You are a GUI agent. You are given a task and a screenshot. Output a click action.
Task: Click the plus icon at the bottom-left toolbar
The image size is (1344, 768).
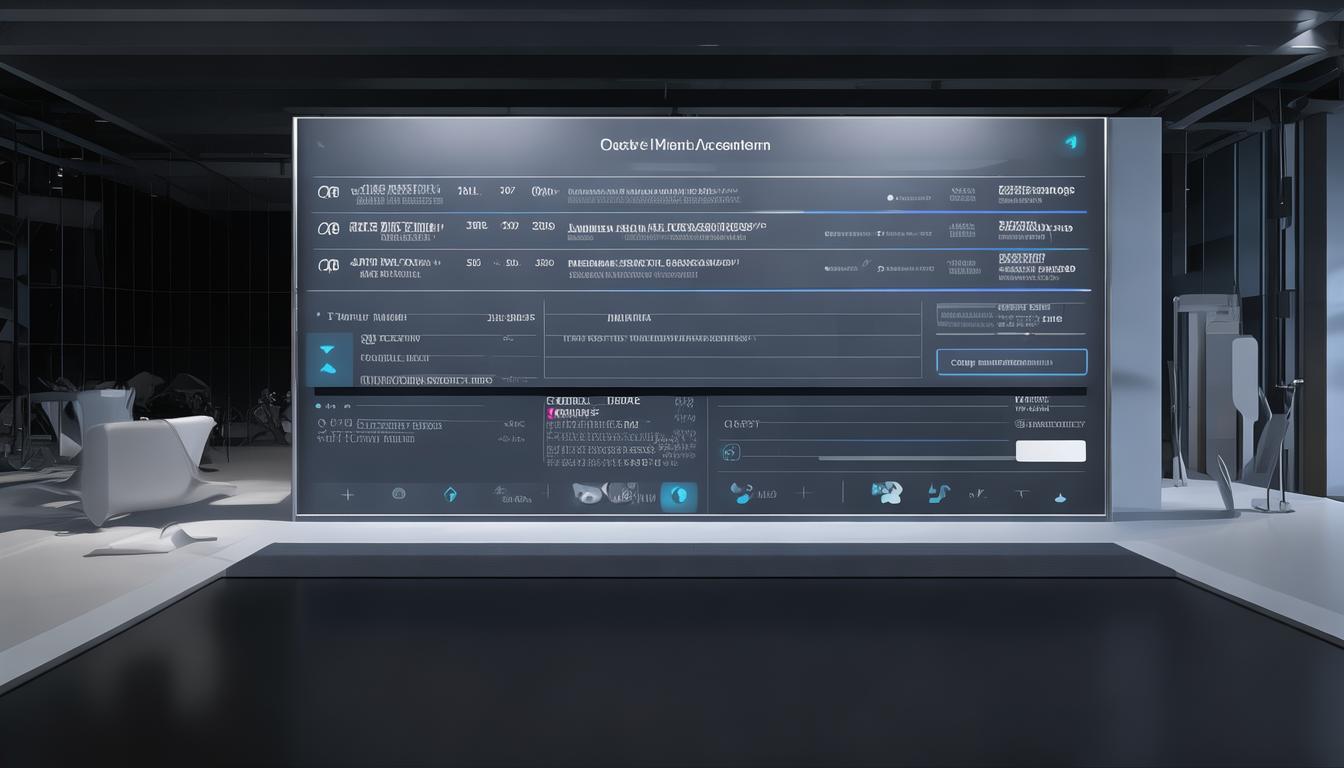coord(347,494)
